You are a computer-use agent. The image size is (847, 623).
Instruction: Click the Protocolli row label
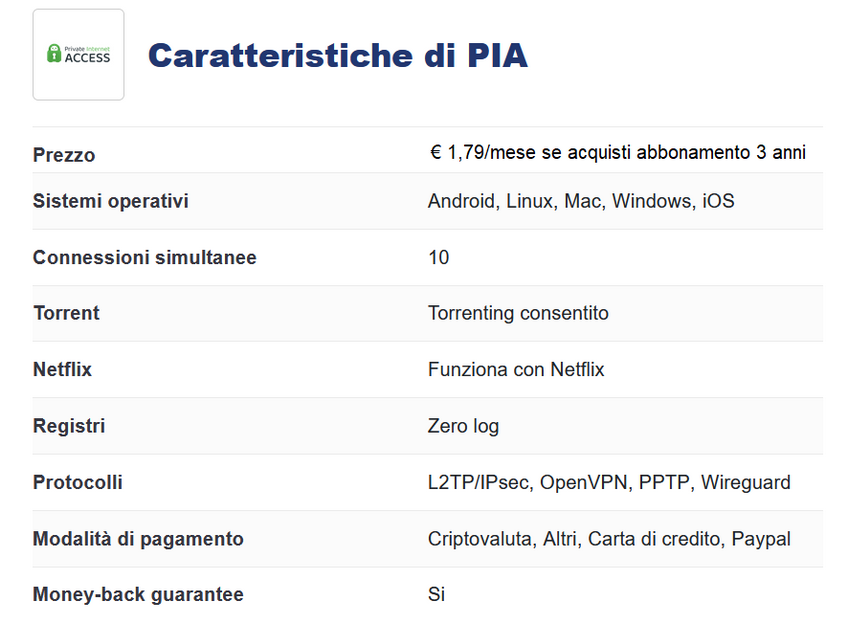click(78, 483)
